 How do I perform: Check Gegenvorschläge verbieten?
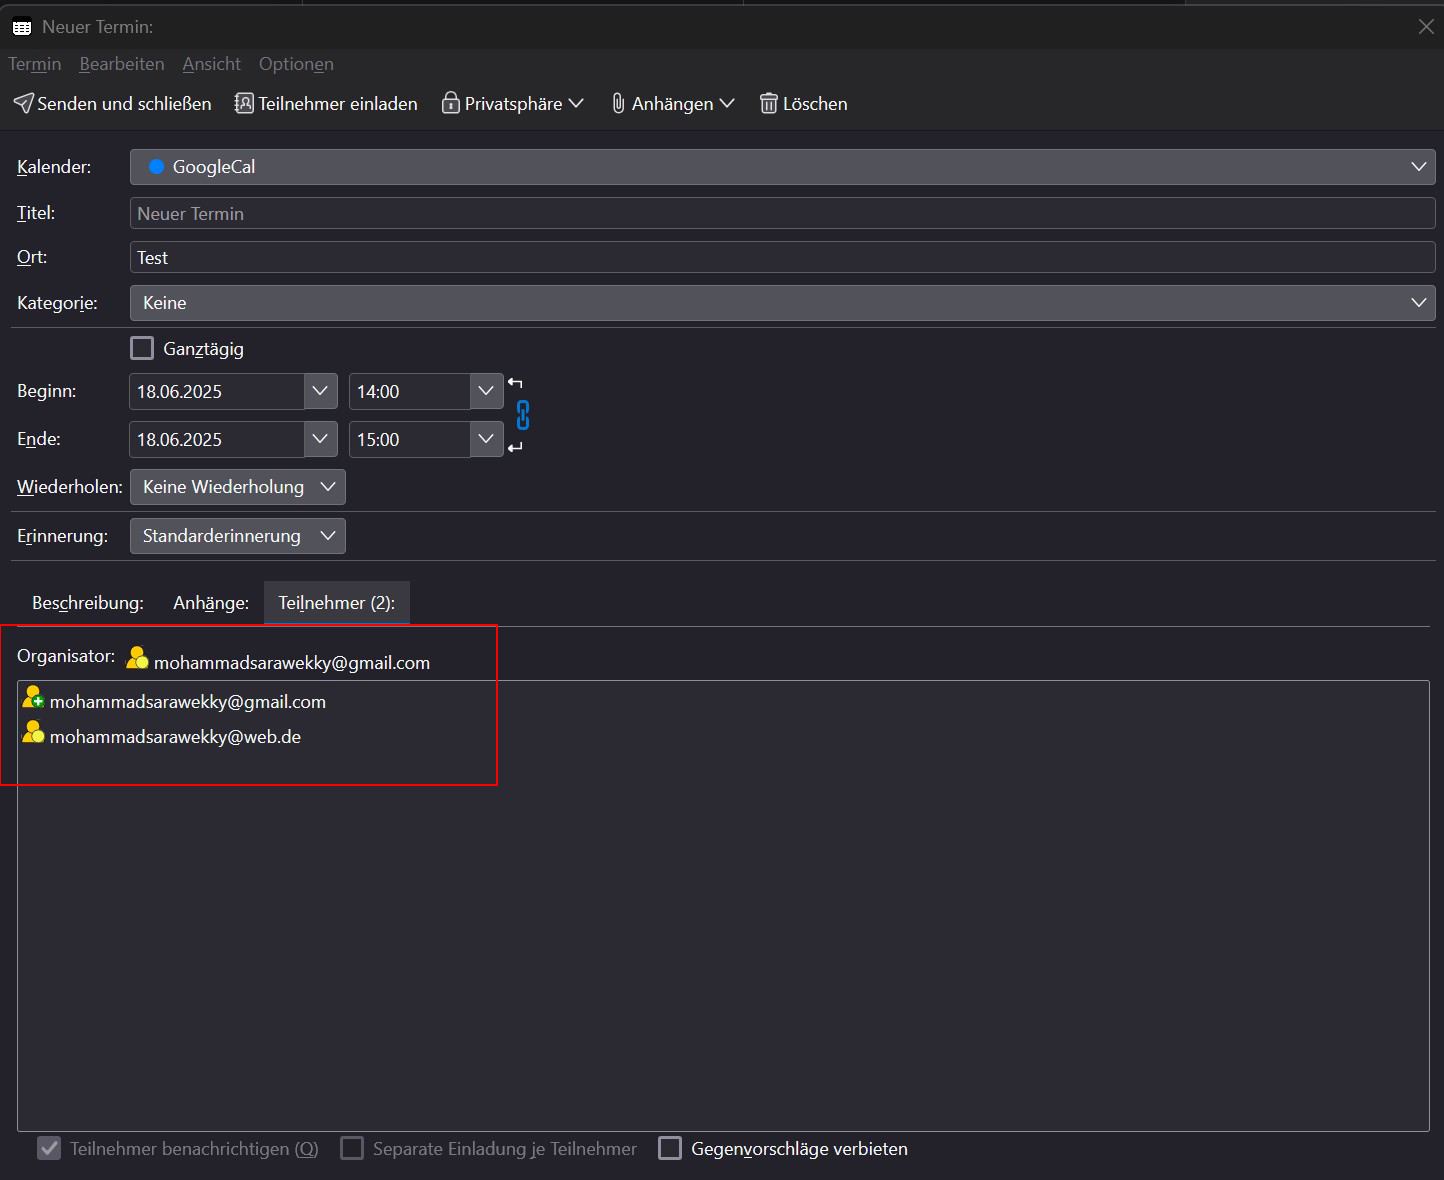coord(670,1148)
